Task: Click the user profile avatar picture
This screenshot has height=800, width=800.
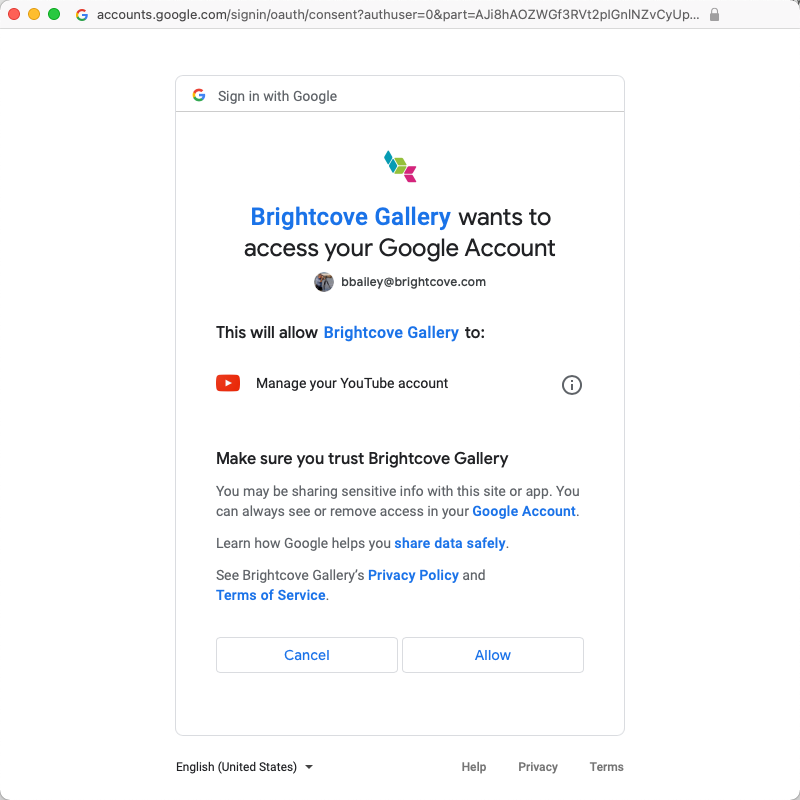Action: click(x=323, y=282)
